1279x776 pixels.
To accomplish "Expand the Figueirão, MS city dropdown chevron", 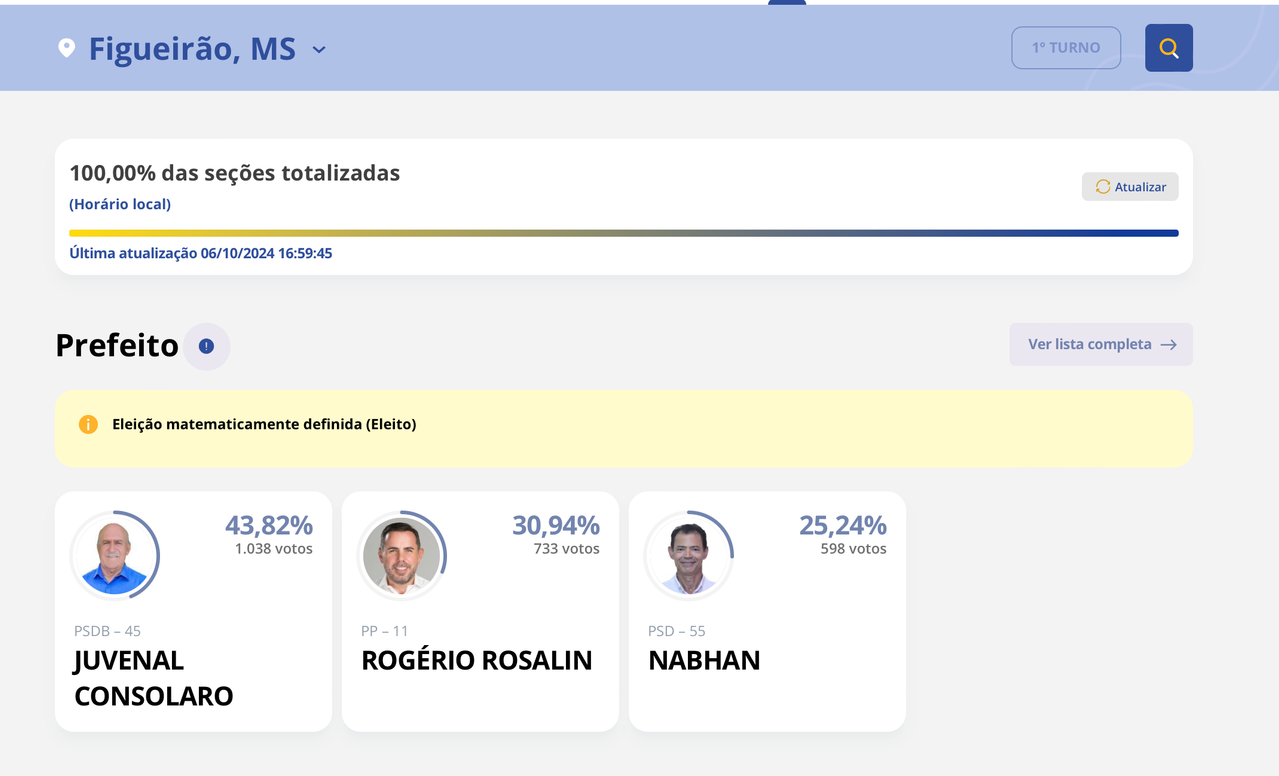I will (319, 49).
